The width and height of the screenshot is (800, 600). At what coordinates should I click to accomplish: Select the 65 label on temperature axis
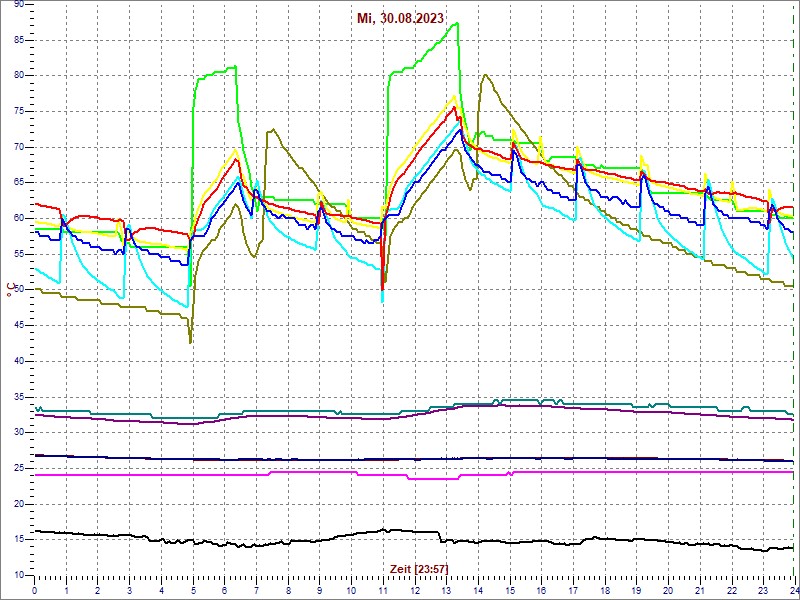(18, 183)
